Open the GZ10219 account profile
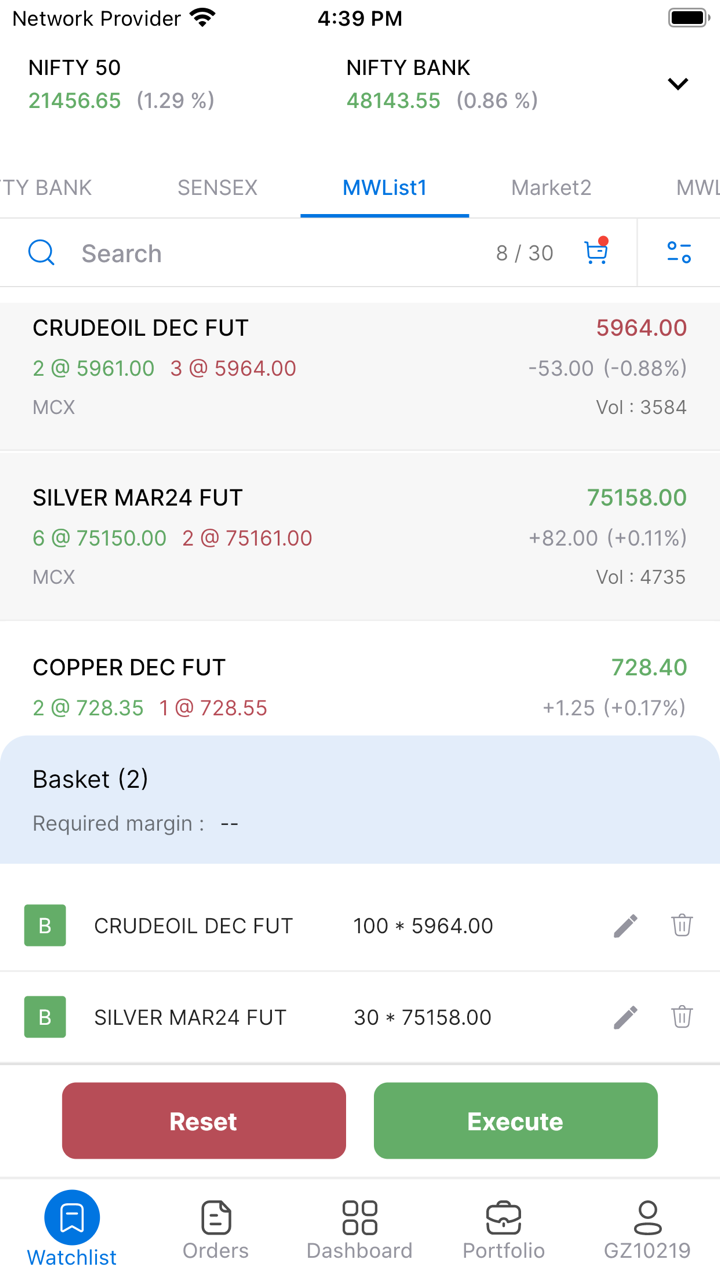This screenshot has width=720, height=1280. coord(647,1230)
